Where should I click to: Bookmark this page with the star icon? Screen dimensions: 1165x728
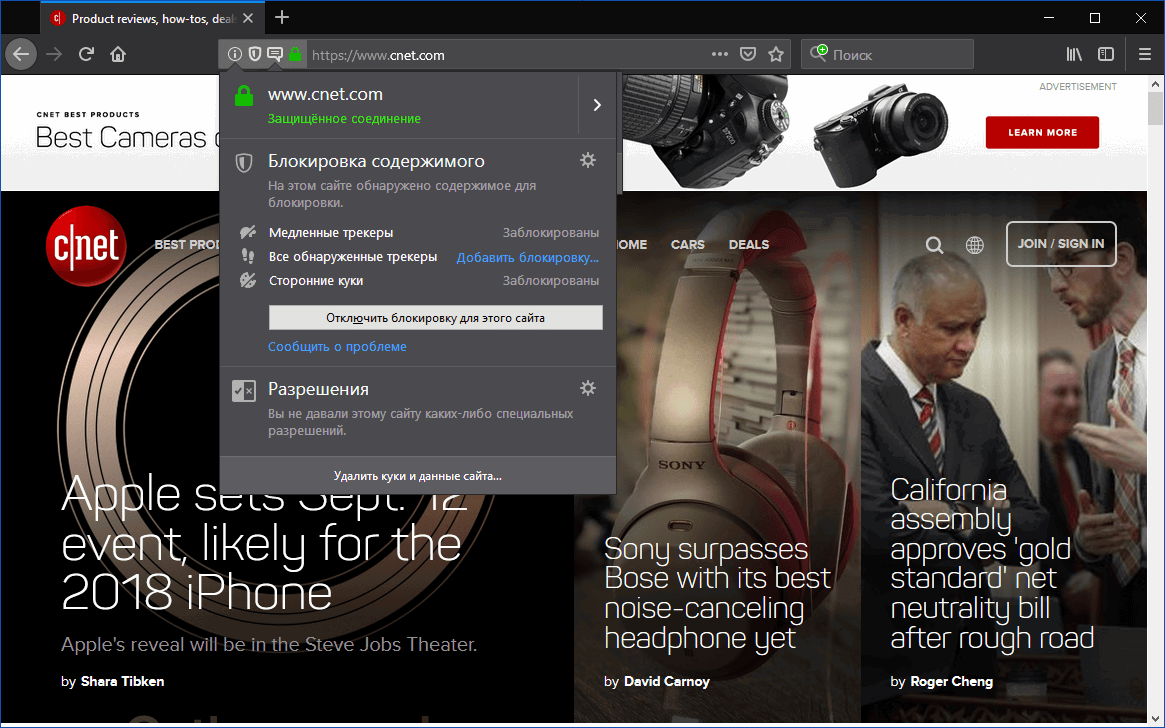click(776, 54)
